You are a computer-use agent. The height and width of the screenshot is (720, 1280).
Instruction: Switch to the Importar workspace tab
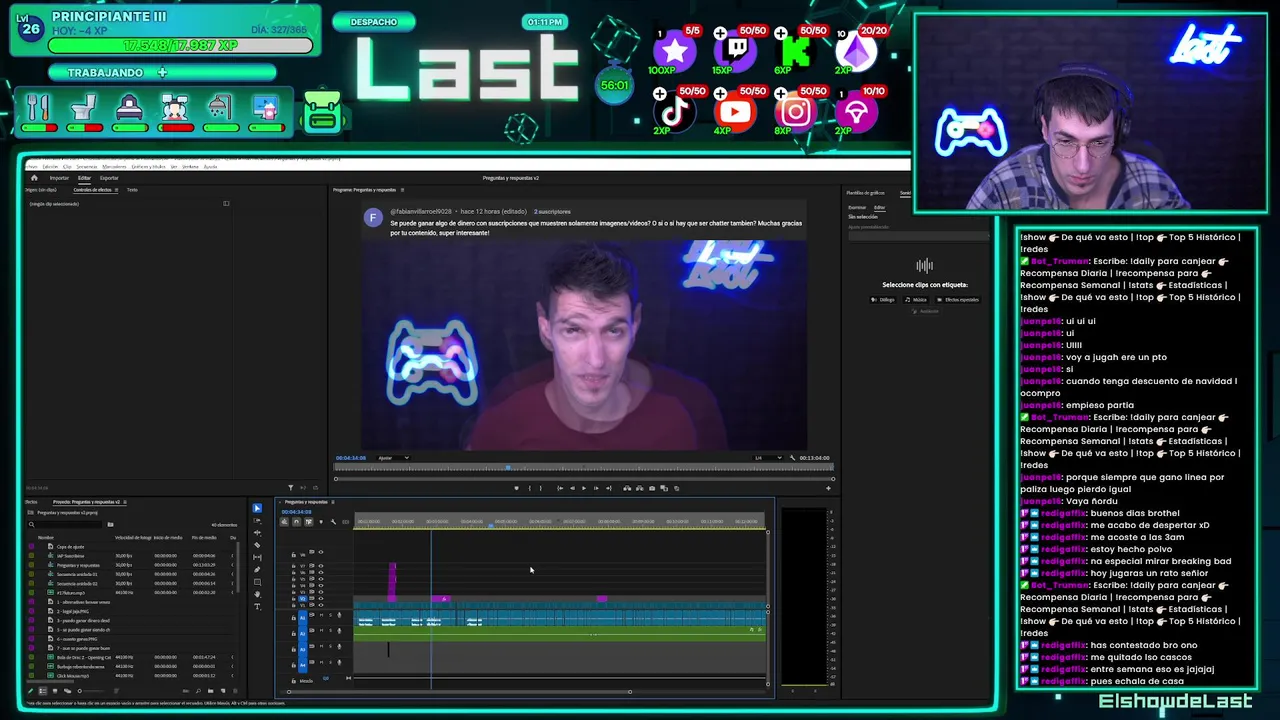[x=59, y=178]
